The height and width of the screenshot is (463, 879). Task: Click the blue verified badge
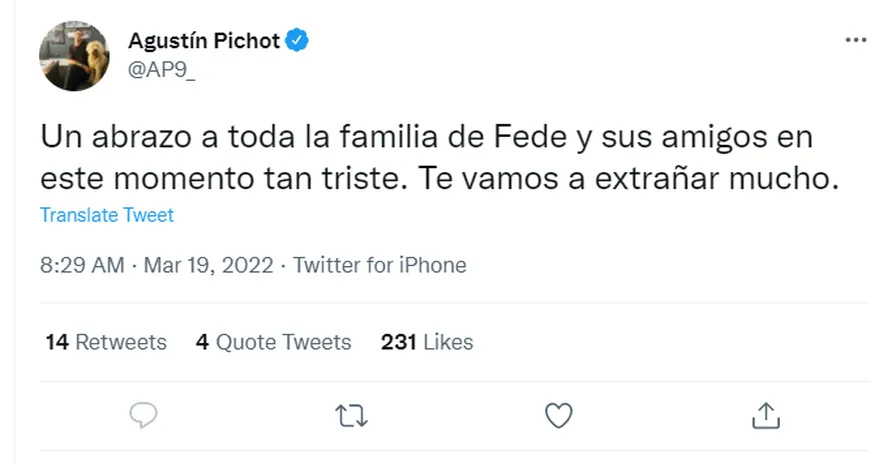pos(298,41)
